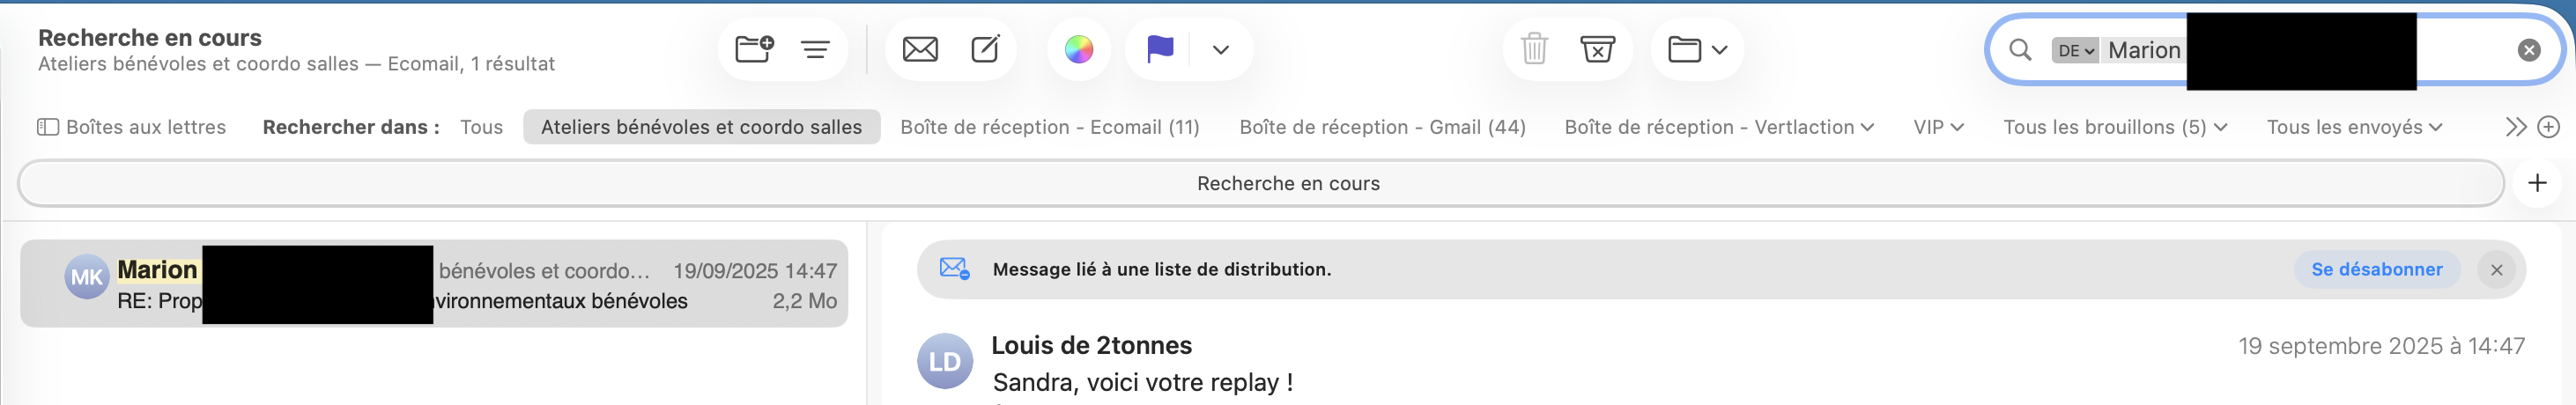
Task: Click the new mailbox folder icon
Action: point(754,49)
